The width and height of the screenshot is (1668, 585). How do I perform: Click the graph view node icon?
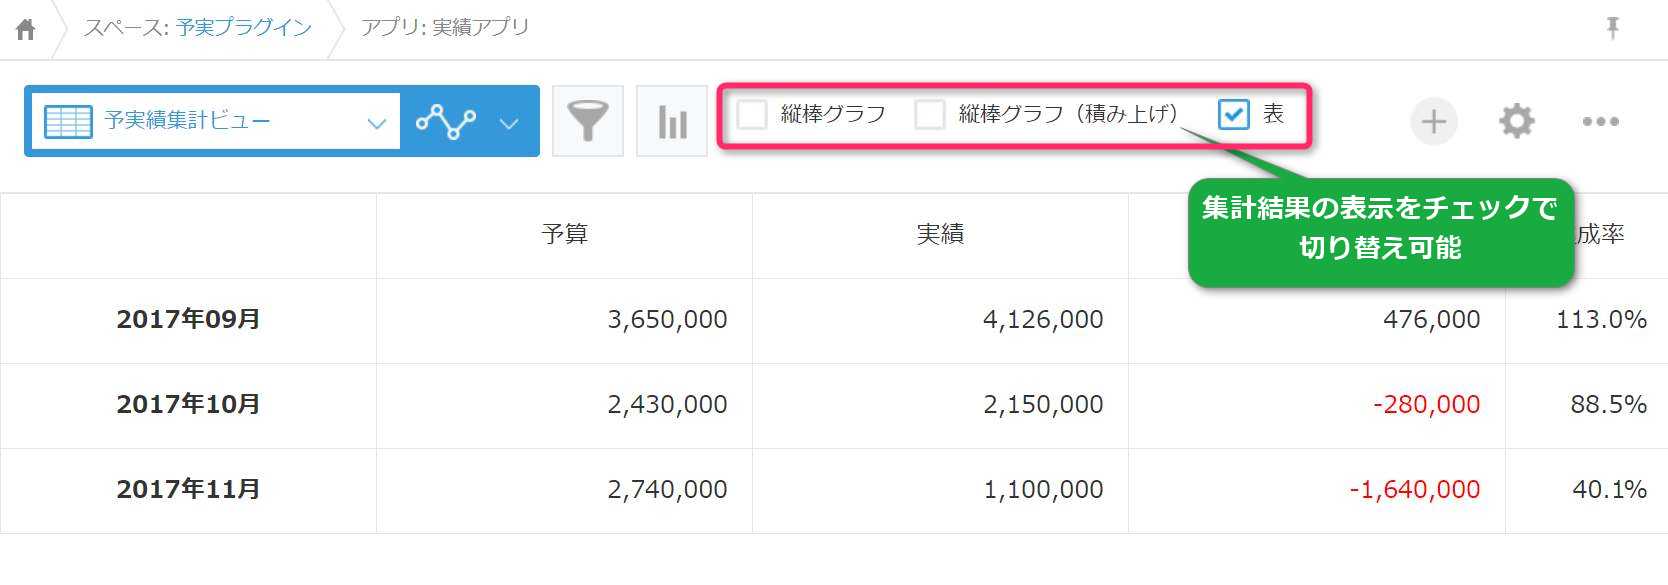(446, 121)
